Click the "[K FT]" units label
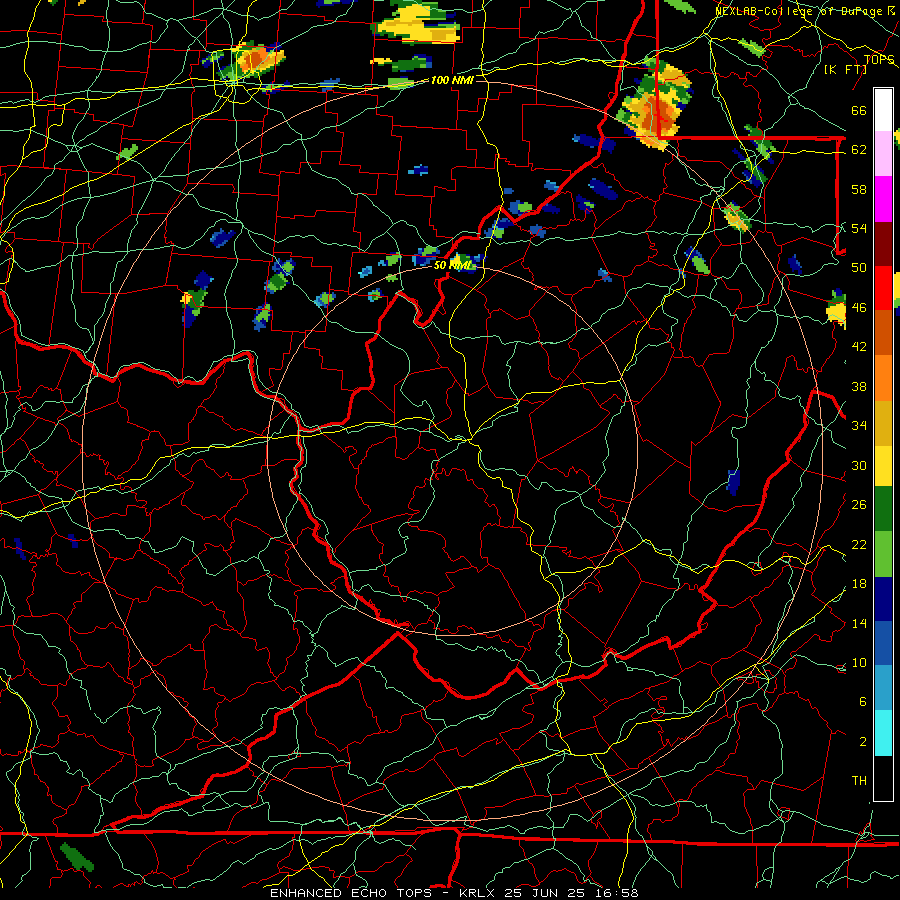900x900 pixels. [845, 69]
